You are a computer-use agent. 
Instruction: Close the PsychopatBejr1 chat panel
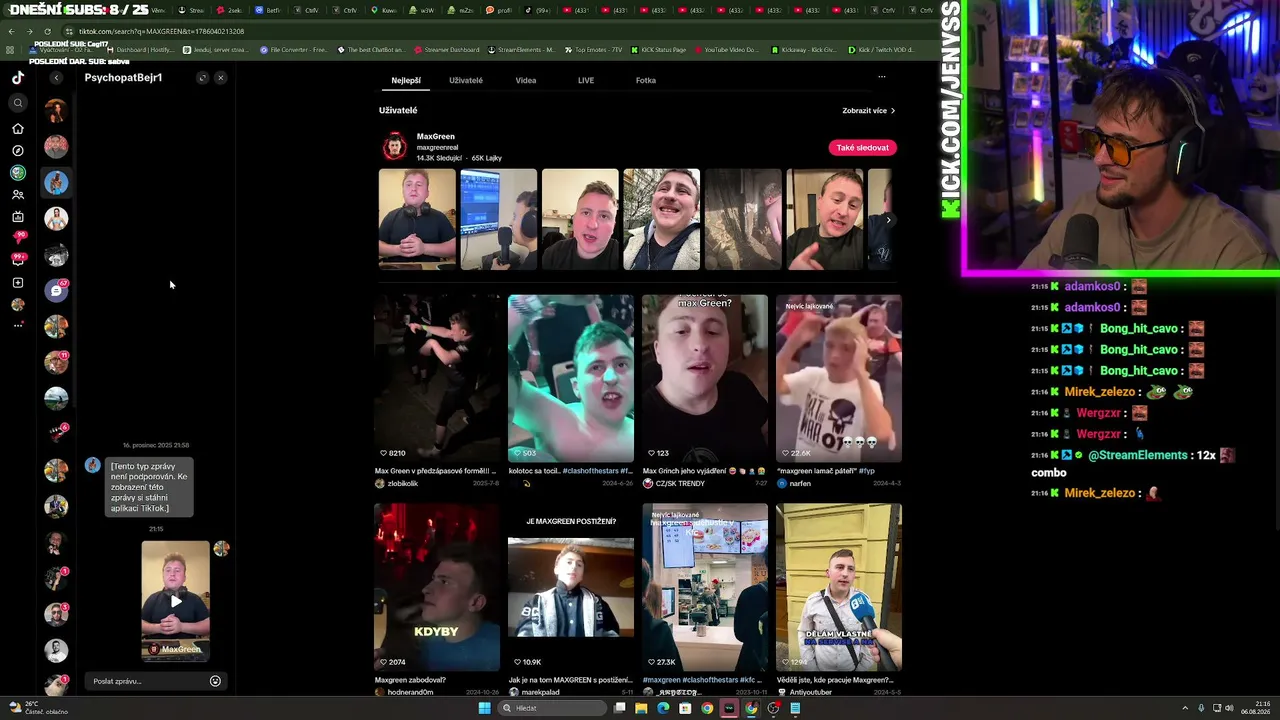pos(220,78)
